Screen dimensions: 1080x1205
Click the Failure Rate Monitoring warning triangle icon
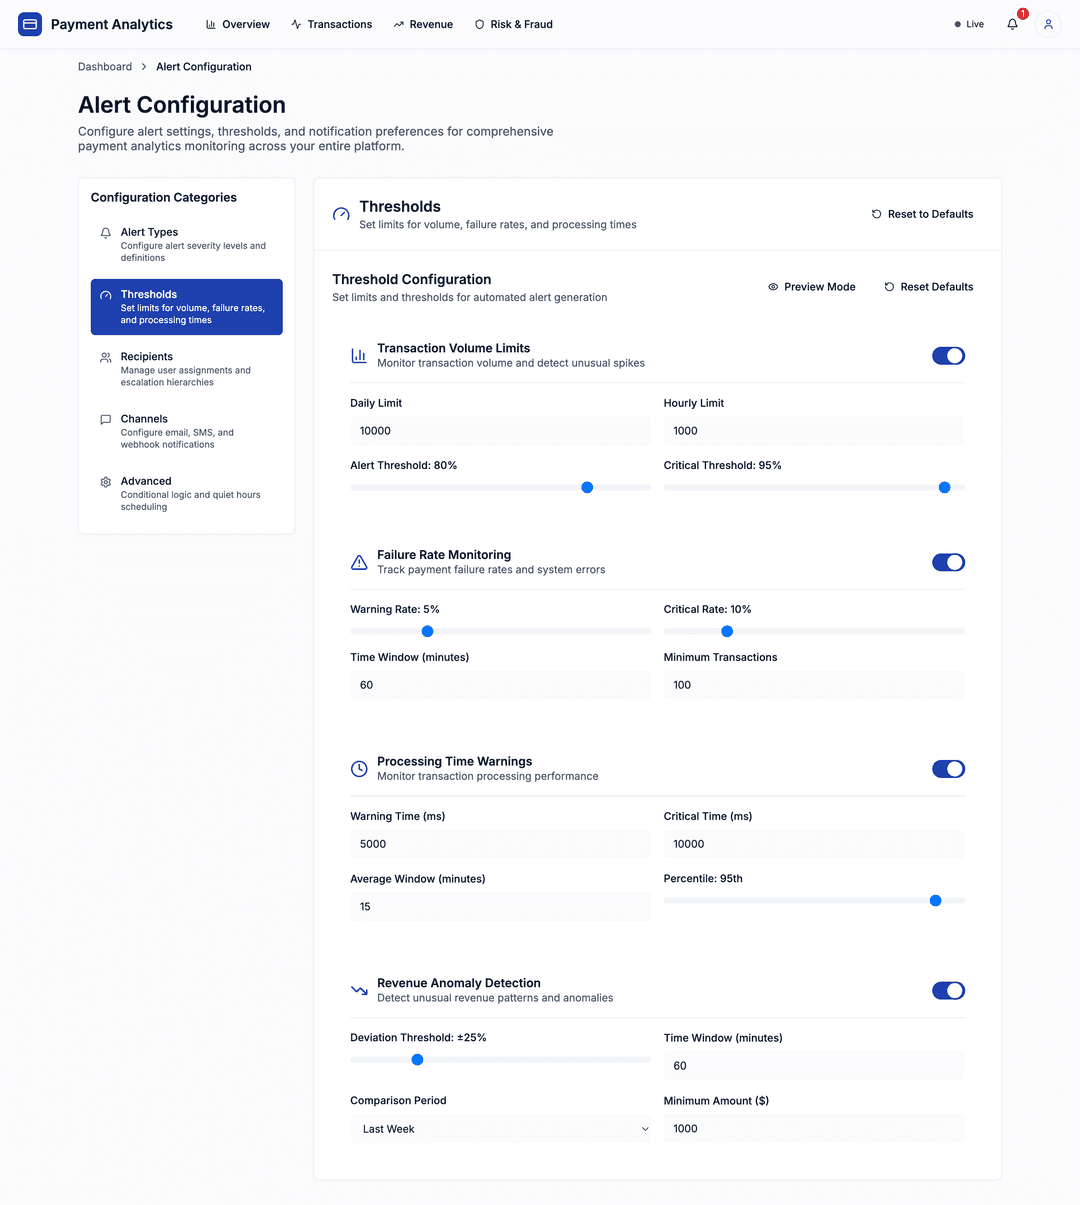tap(359, 562)
